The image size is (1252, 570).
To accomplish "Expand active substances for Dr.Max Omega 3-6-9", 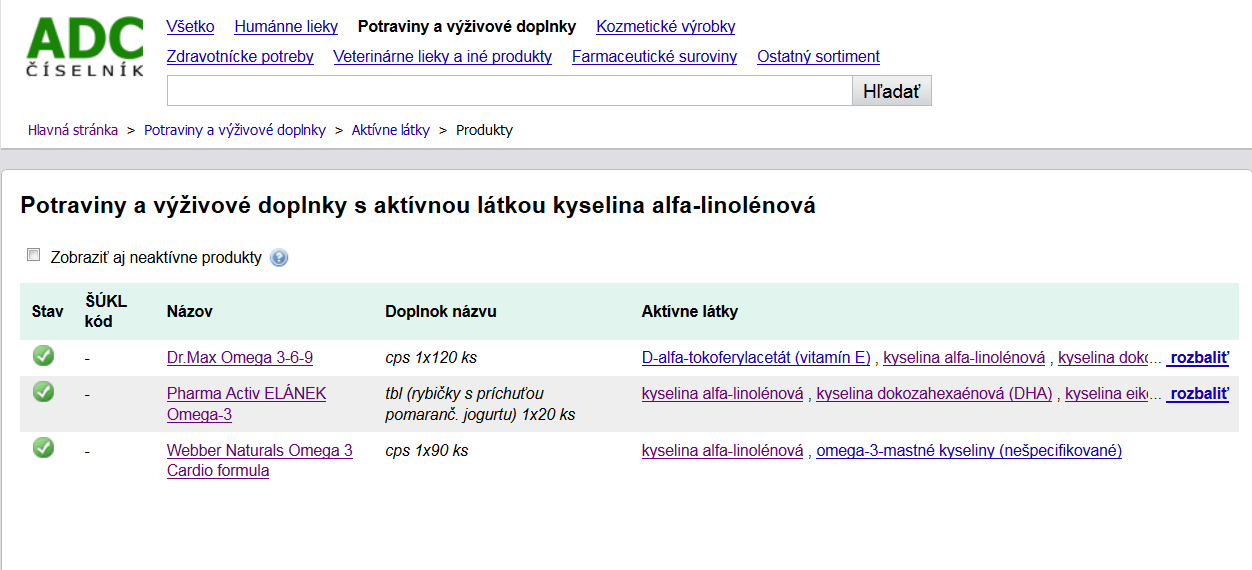I will pyautogui.click(x=1198, y=358).
